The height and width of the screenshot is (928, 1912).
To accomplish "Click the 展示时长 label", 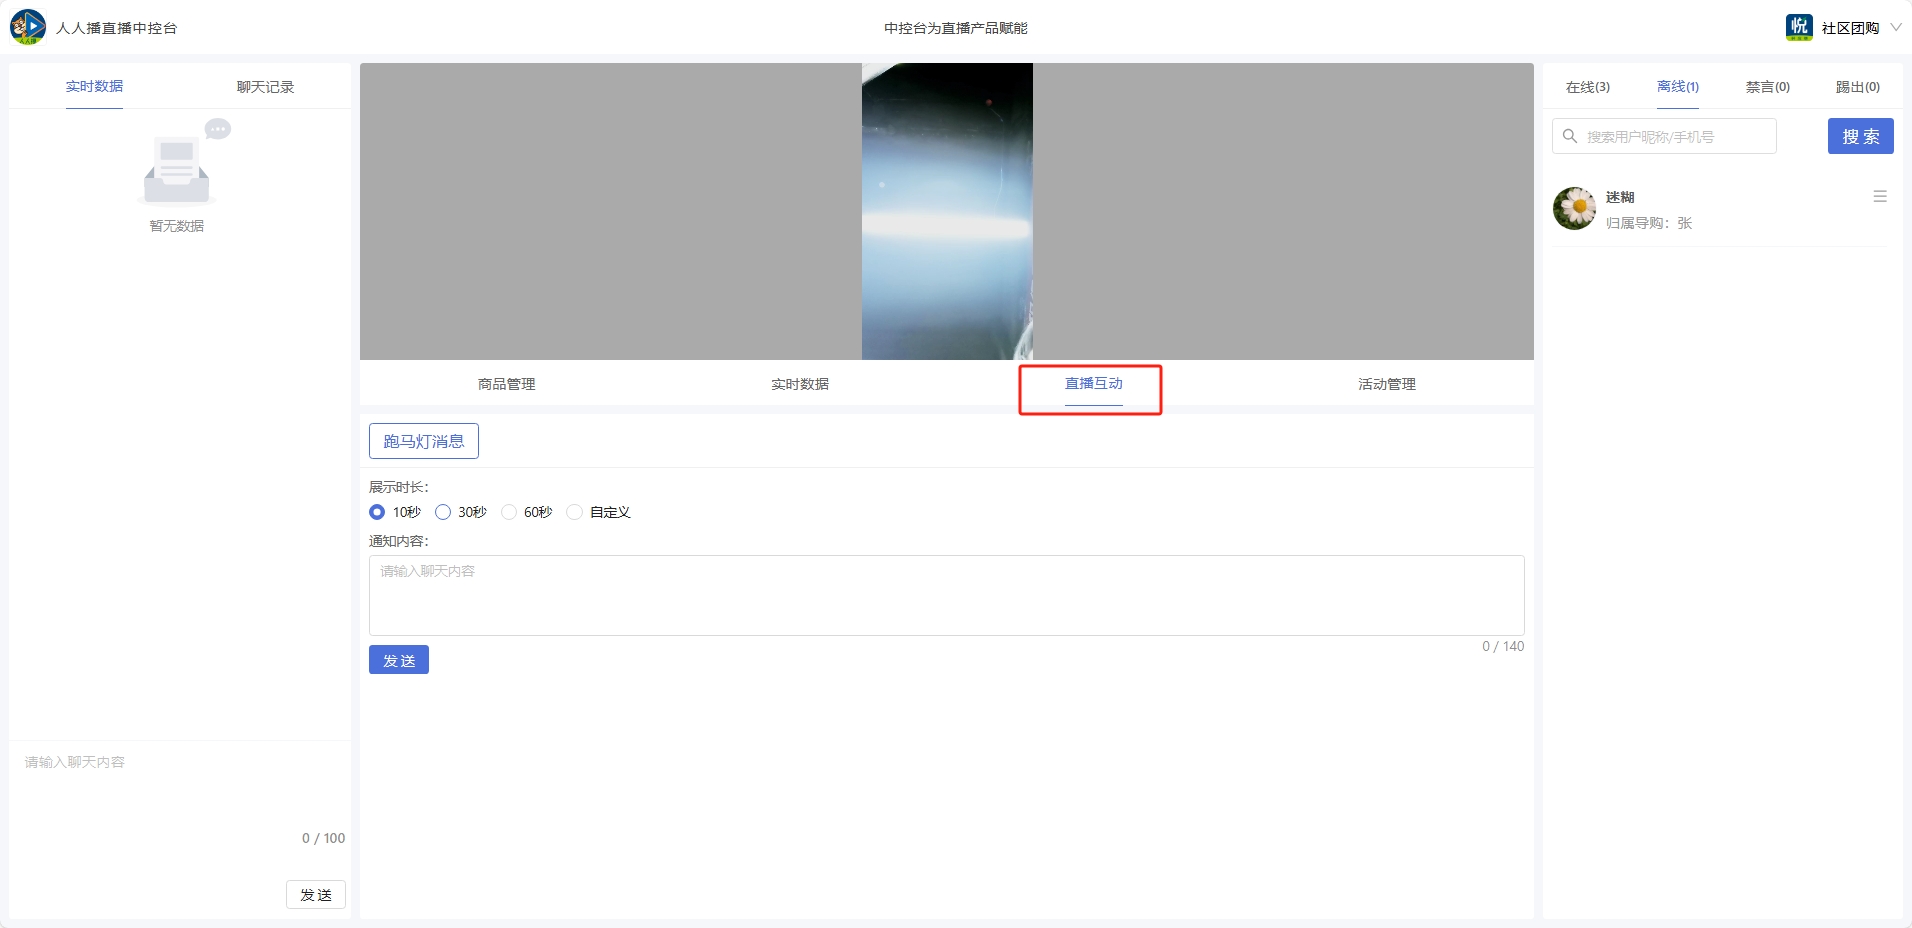I will pos(398,487).
